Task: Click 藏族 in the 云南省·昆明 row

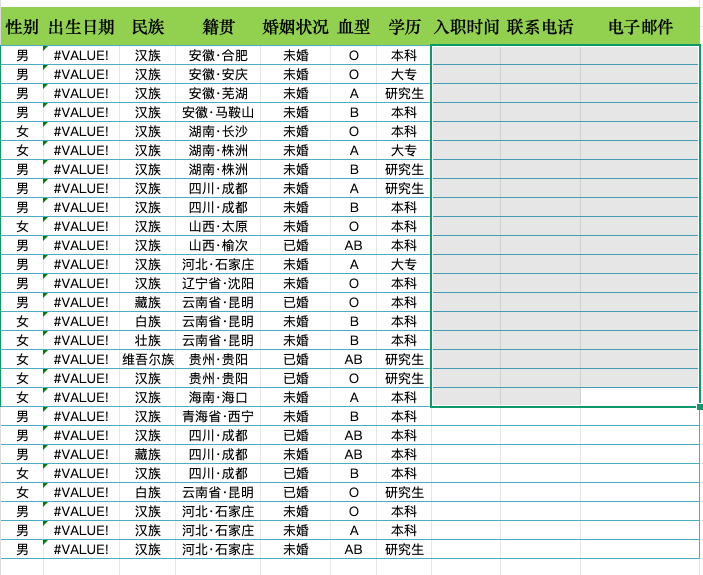Action: (x=148, y=302)
